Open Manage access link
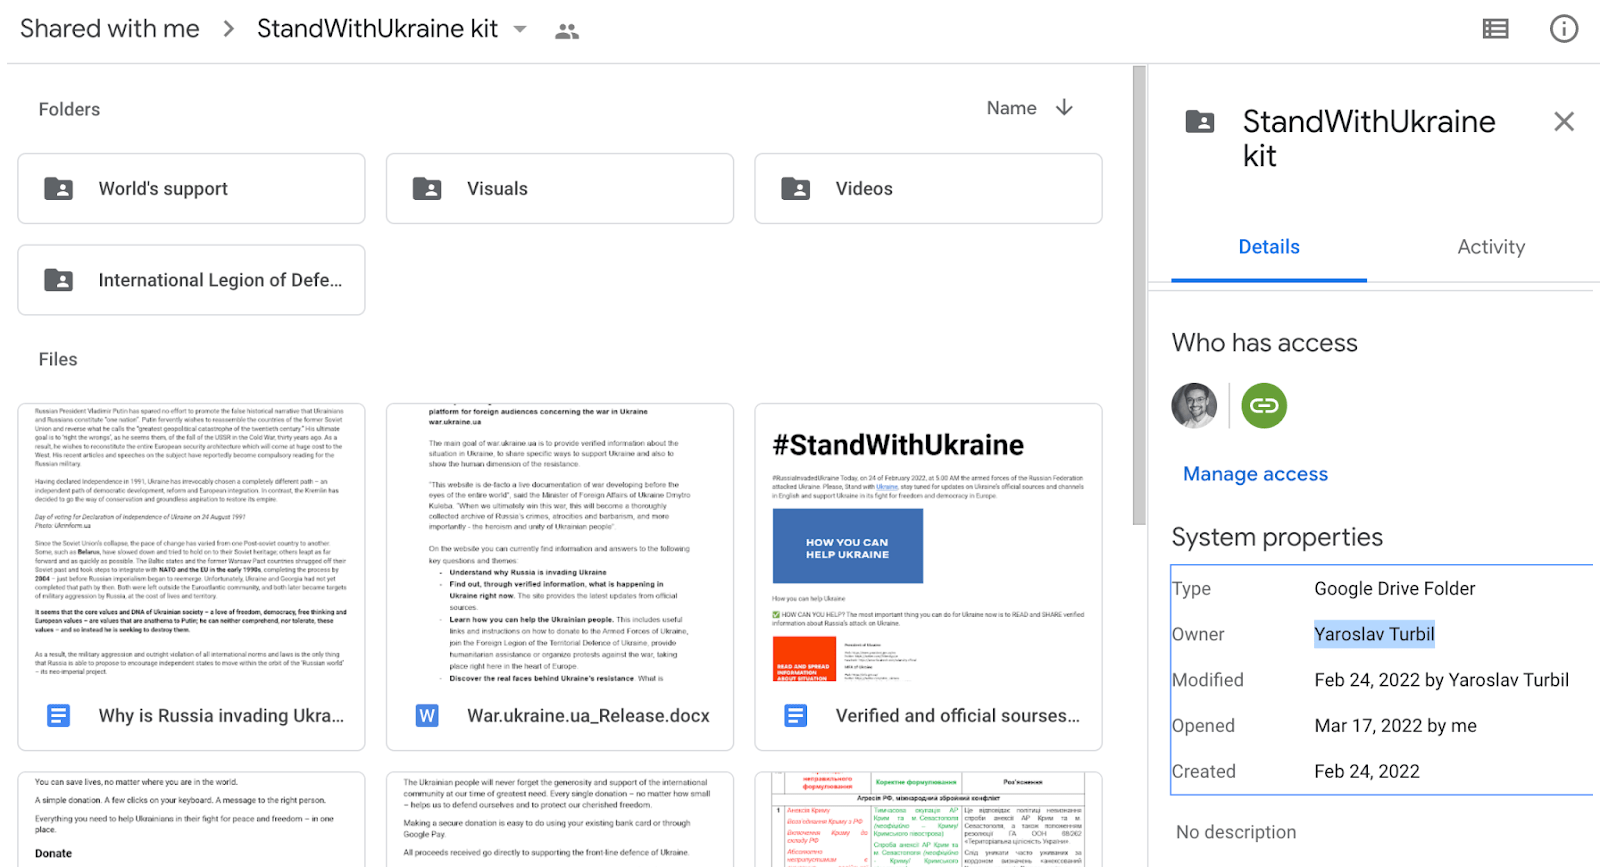This screenshot has height=867, width=1600. point(1255,474)
